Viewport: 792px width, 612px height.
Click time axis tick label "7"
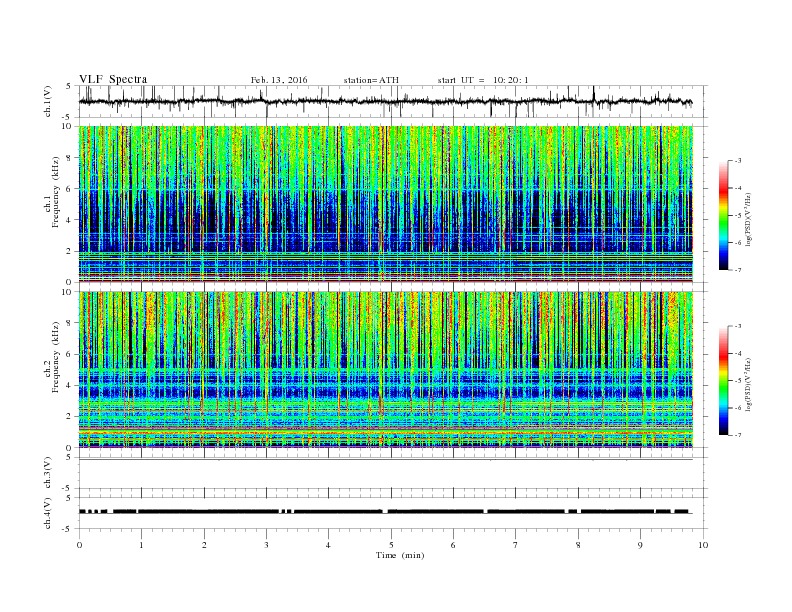click(516, 545)
